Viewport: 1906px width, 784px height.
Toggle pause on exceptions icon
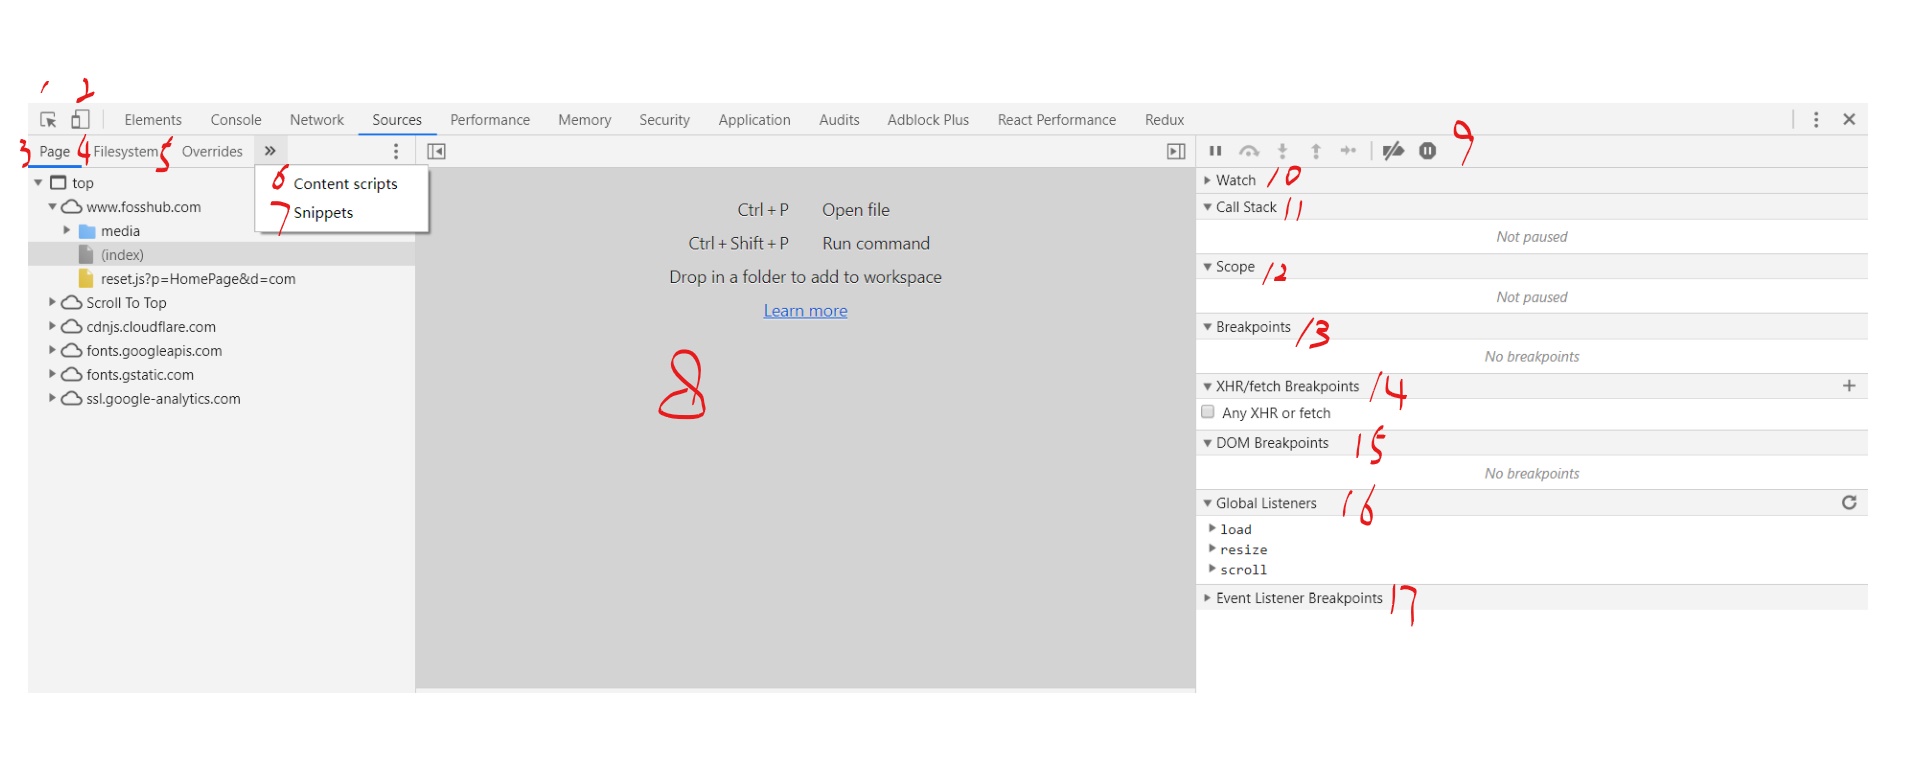click(1427, 151)
